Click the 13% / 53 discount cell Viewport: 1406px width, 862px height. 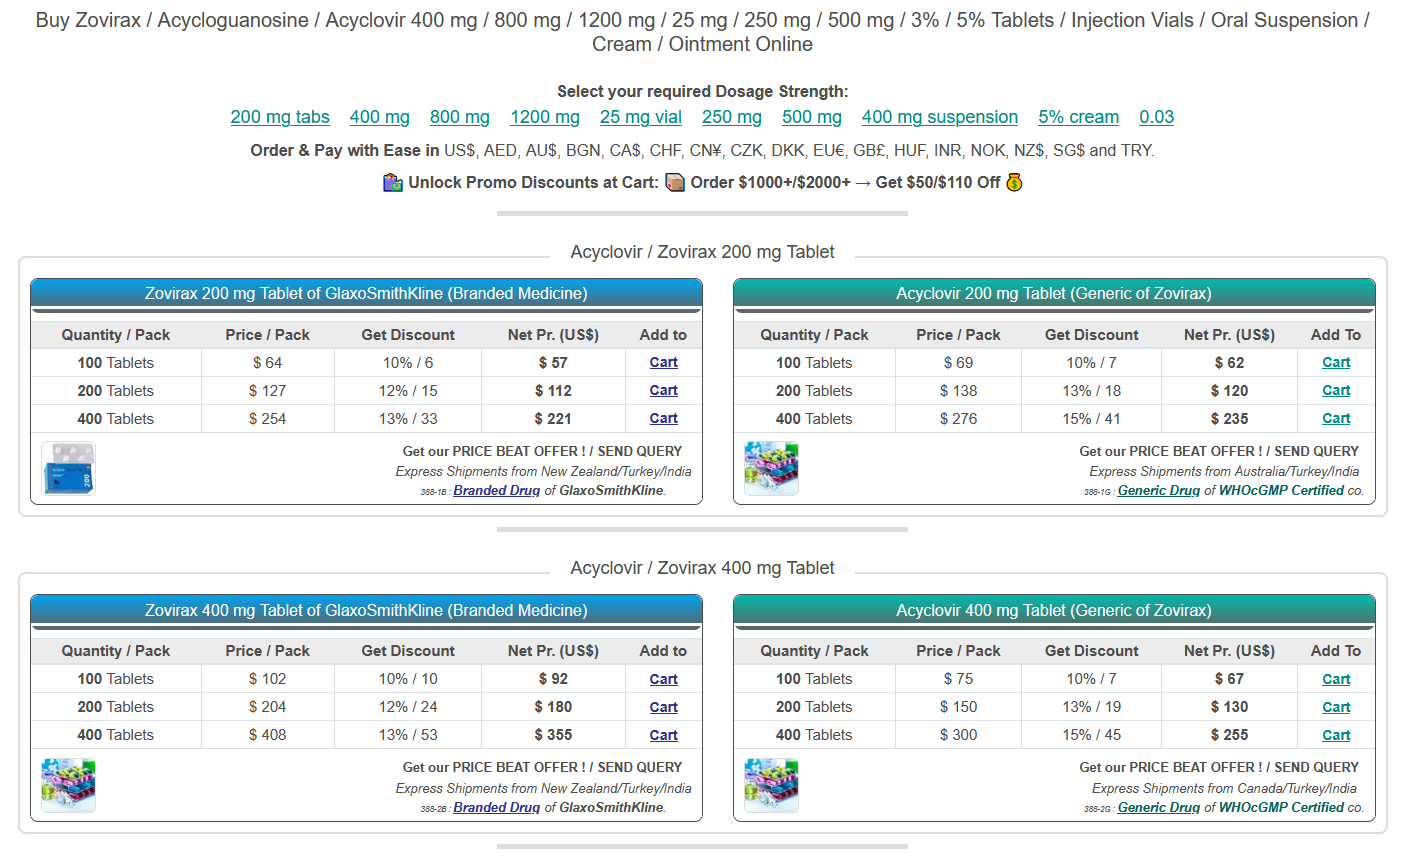pos(408,735)
